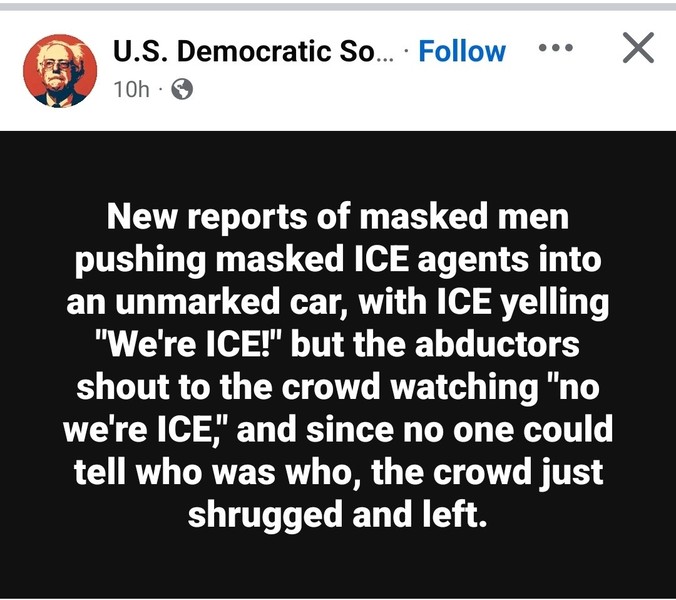This screenshot has width=676, height=600.
Task: Follow the U.S. Democratic So... page
Action: pos(462,51)
